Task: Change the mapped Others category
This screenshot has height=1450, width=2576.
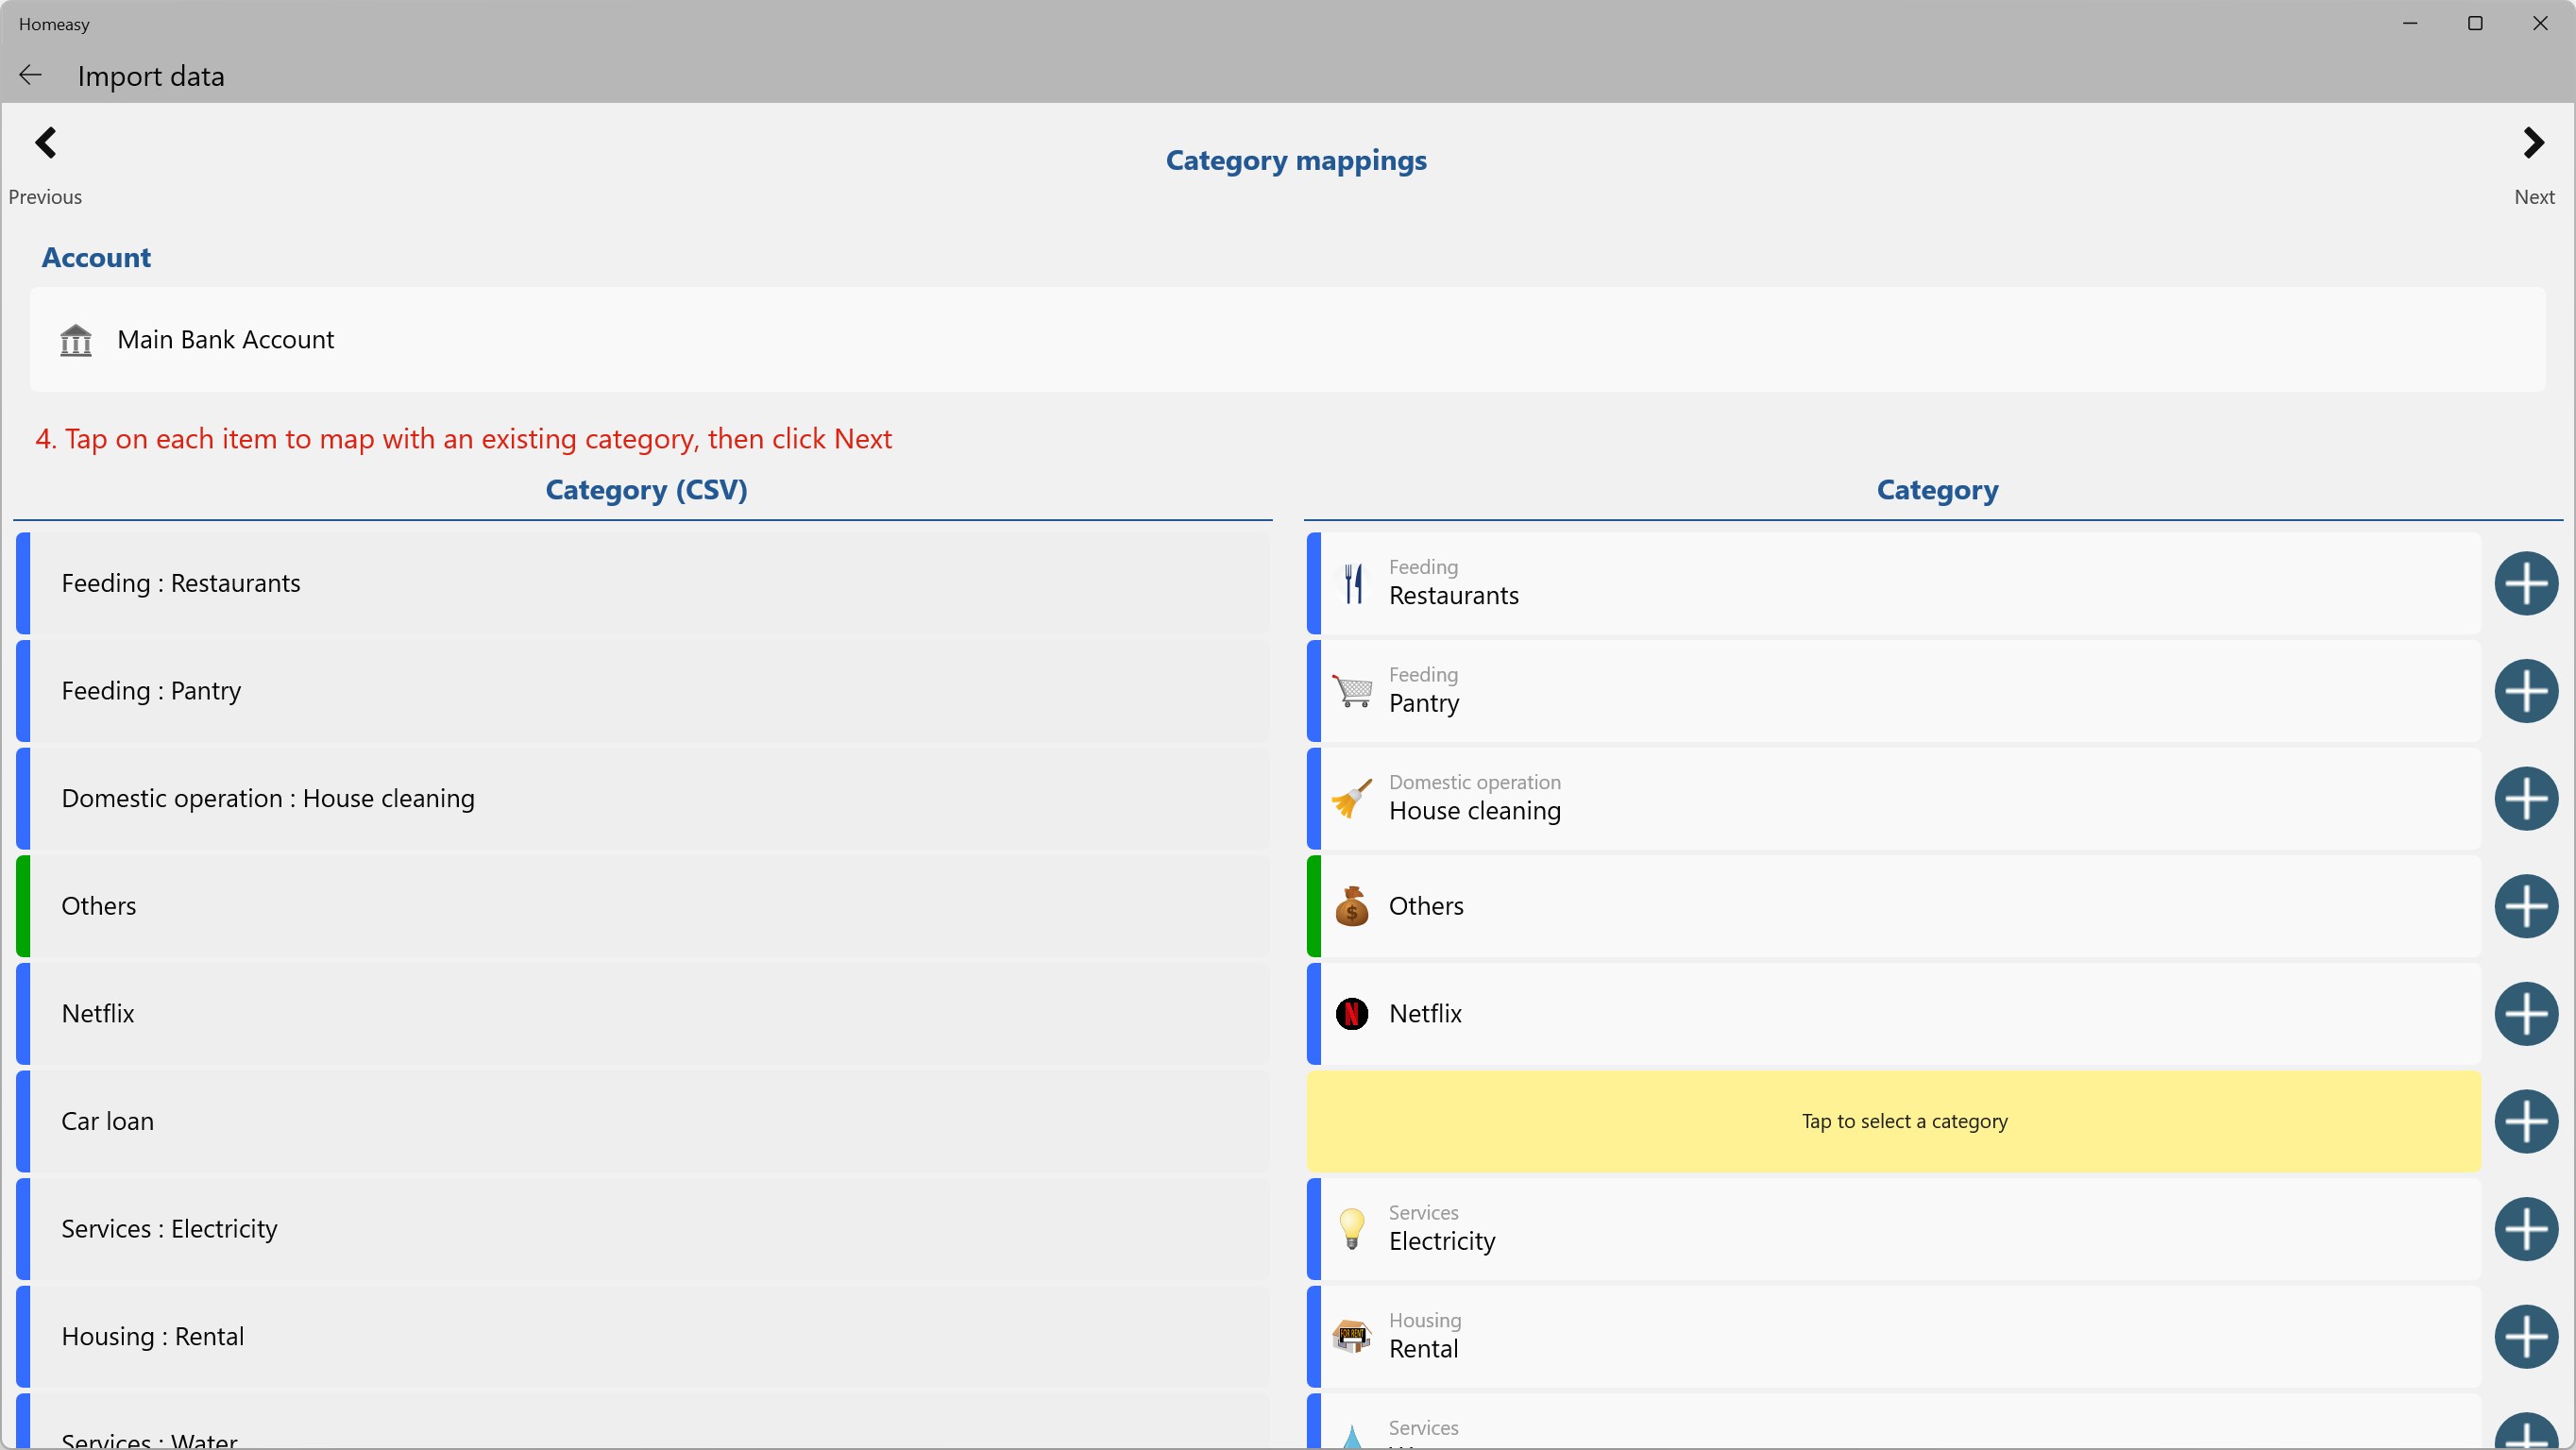Action: point(1892,906)
